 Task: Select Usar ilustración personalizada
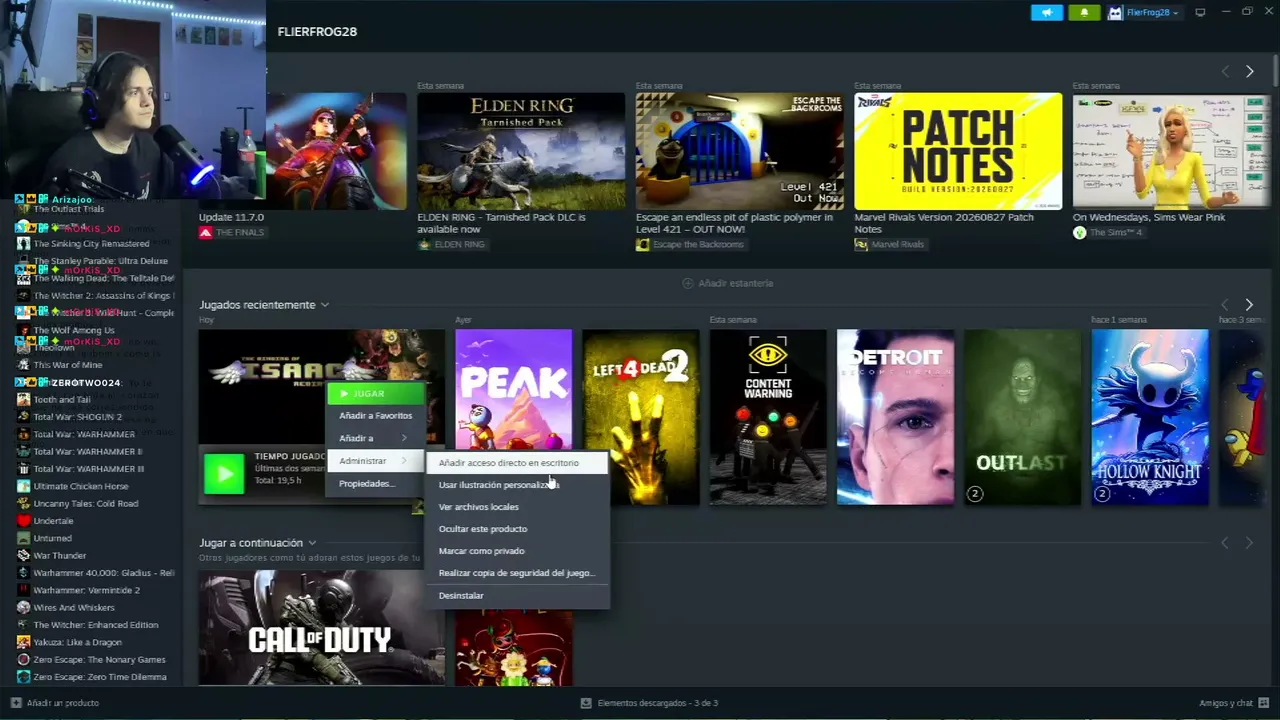pos(516,485)
